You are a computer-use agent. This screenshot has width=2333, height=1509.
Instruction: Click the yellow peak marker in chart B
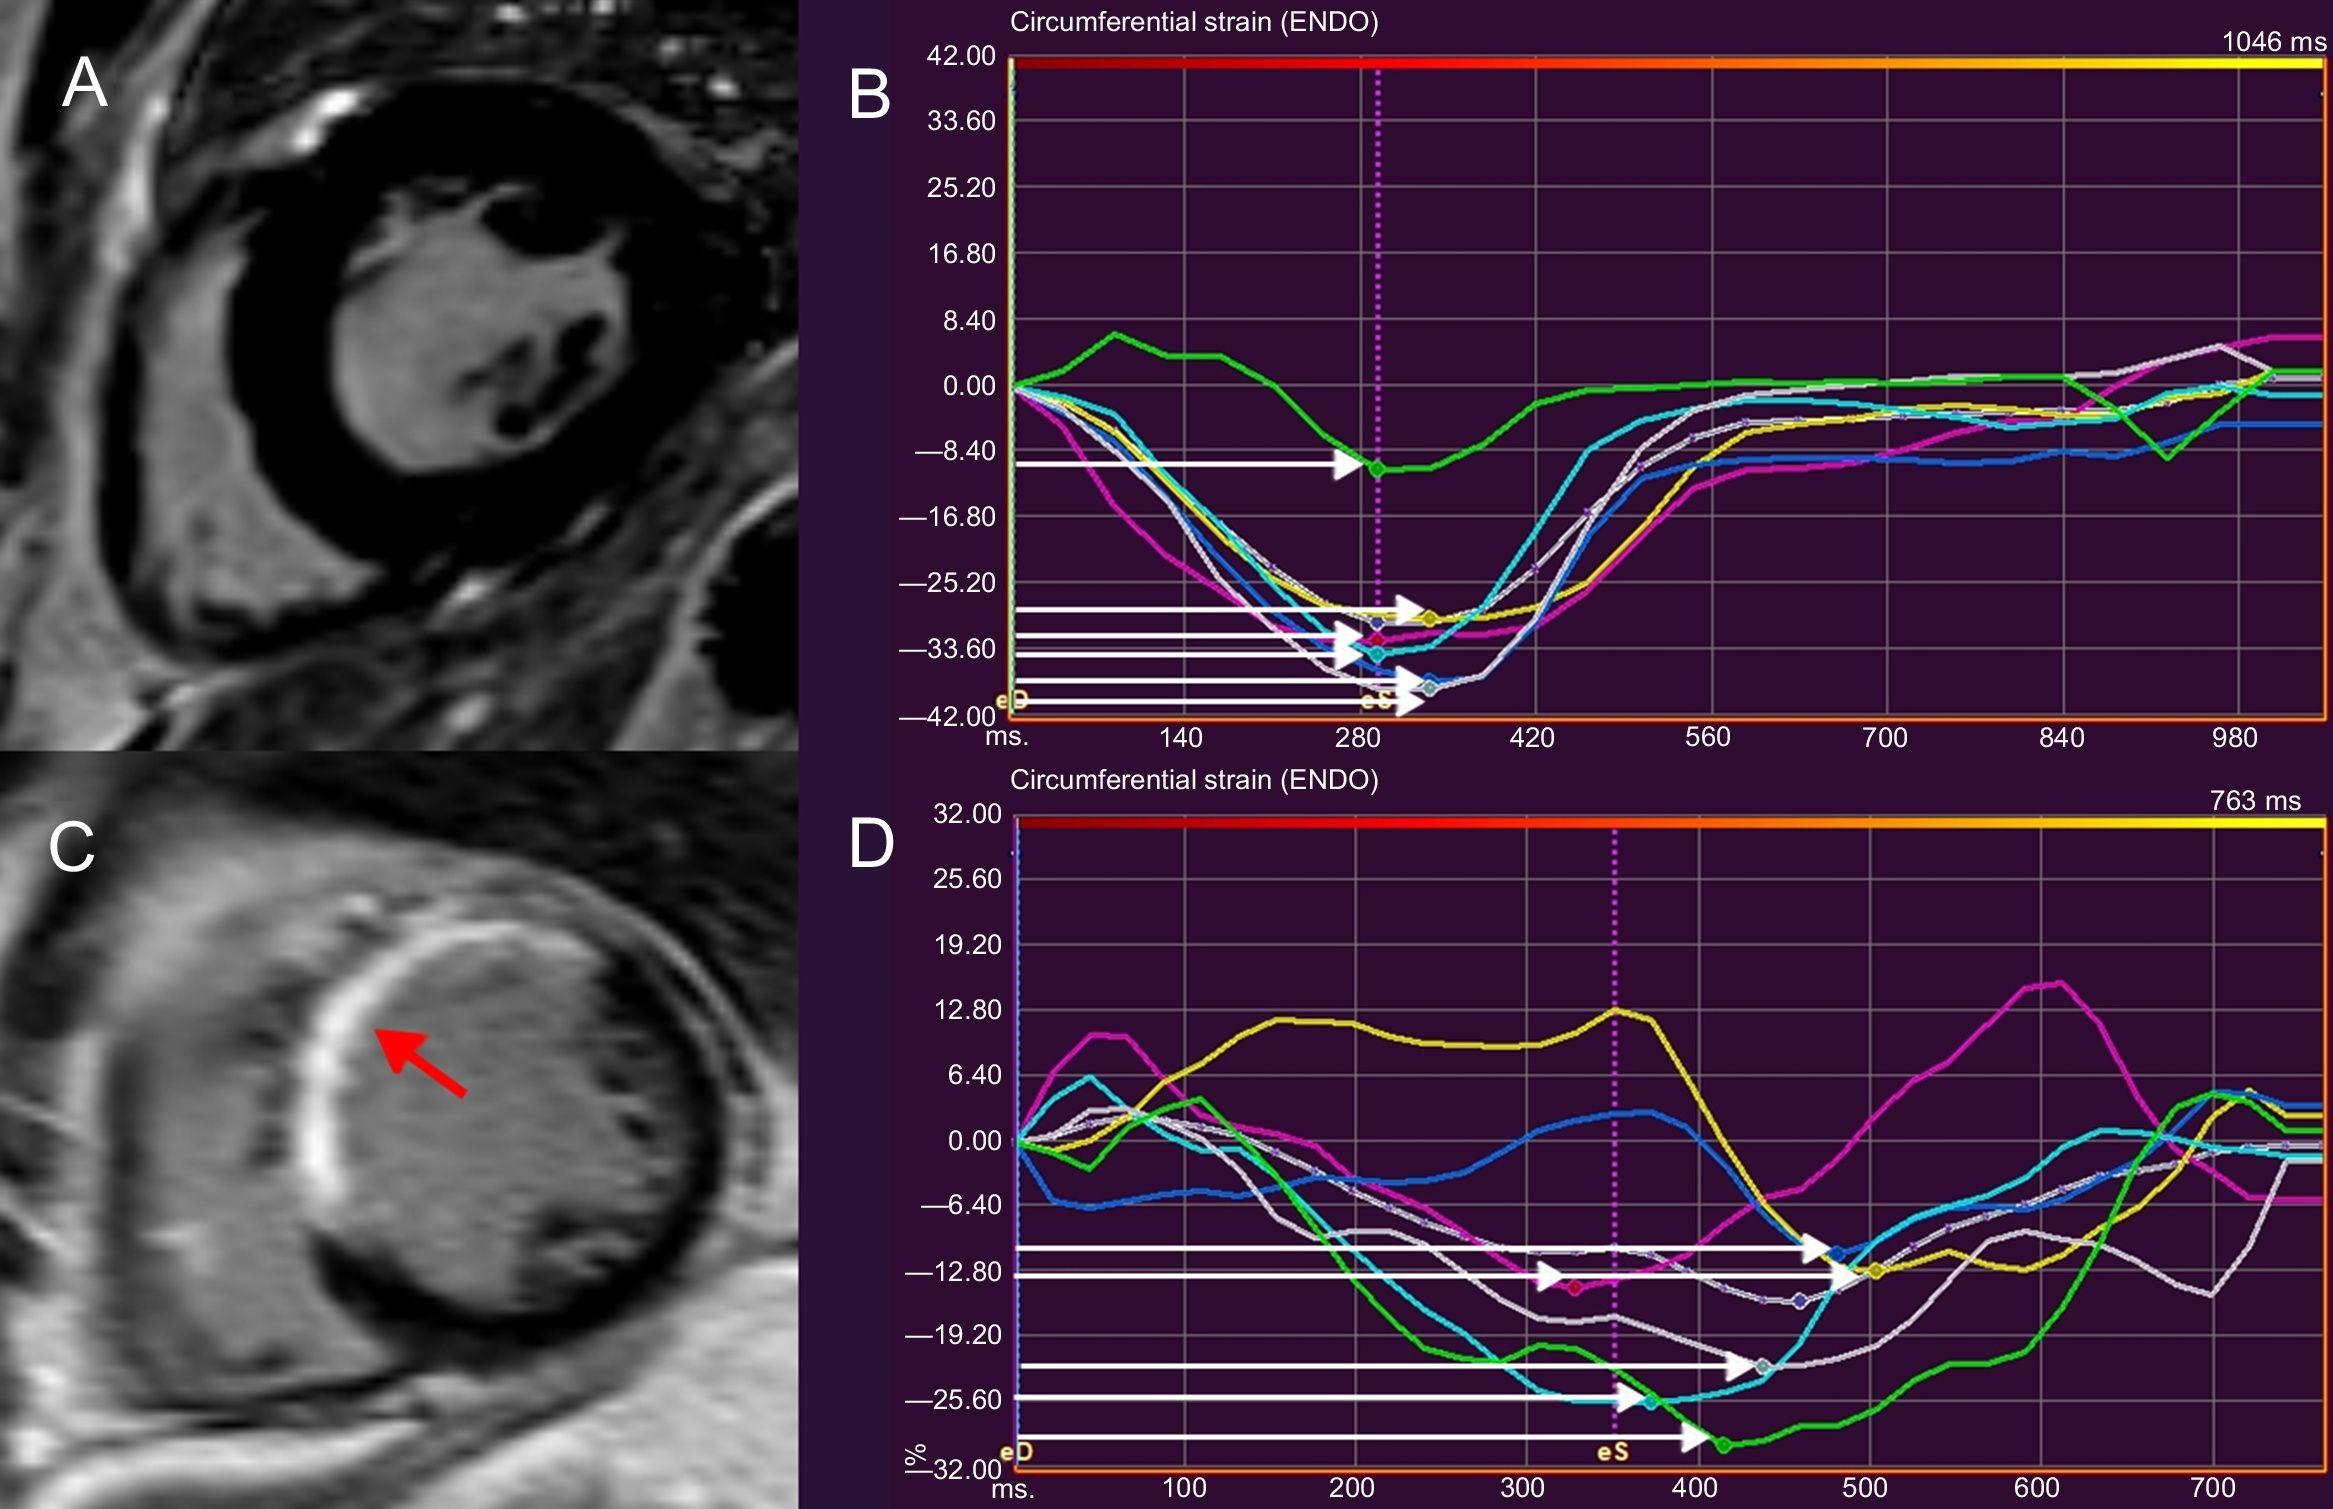click(x=1430, y=619)
